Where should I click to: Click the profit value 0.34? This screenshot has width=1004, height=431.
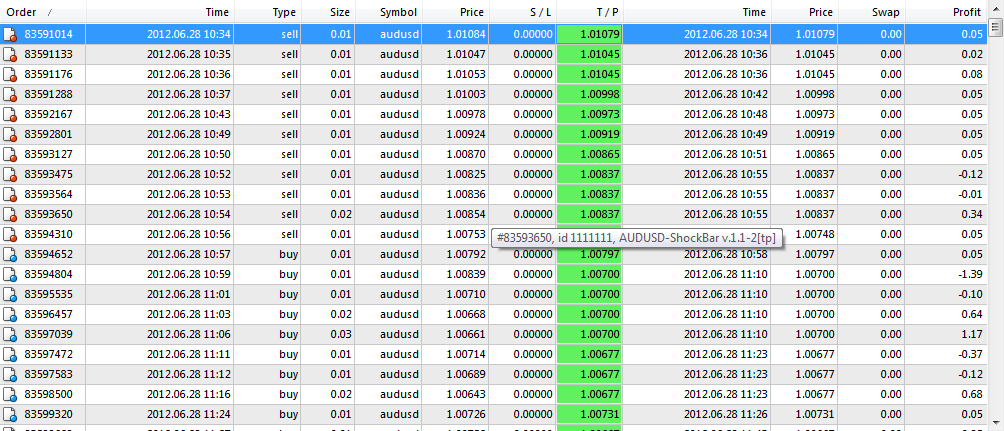972,215
